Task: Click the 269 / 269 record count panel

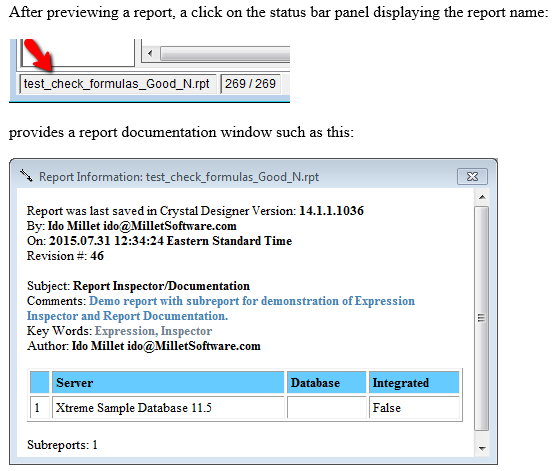Action: [251, 84]
